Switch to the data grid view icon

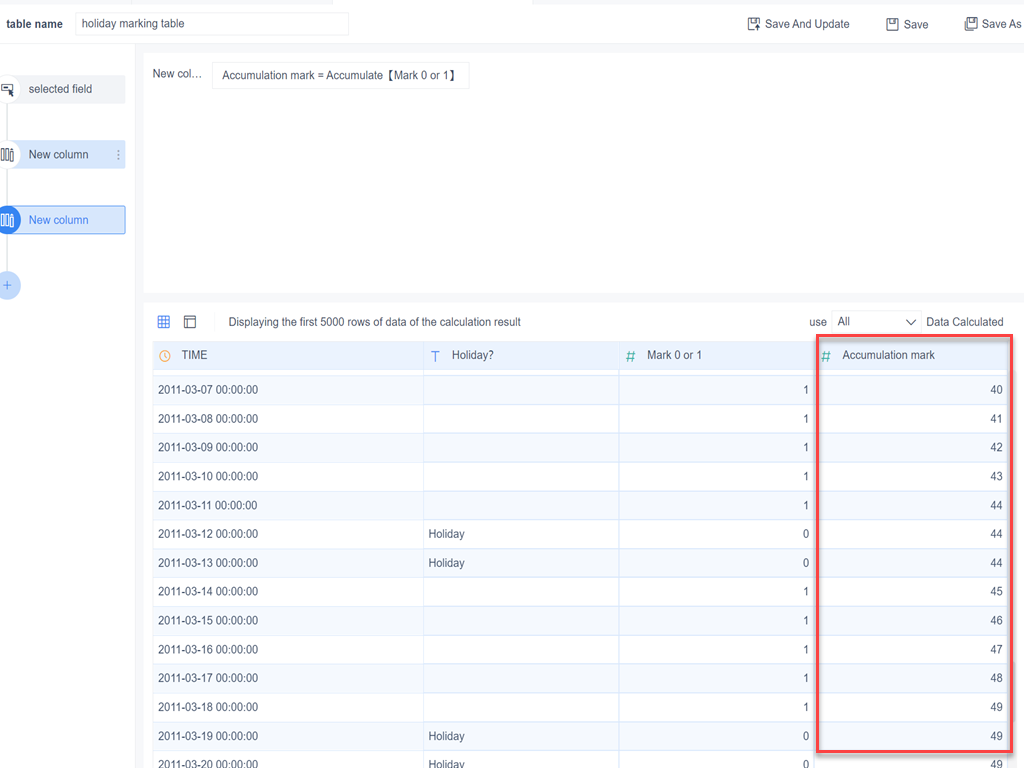pos(164,322)
